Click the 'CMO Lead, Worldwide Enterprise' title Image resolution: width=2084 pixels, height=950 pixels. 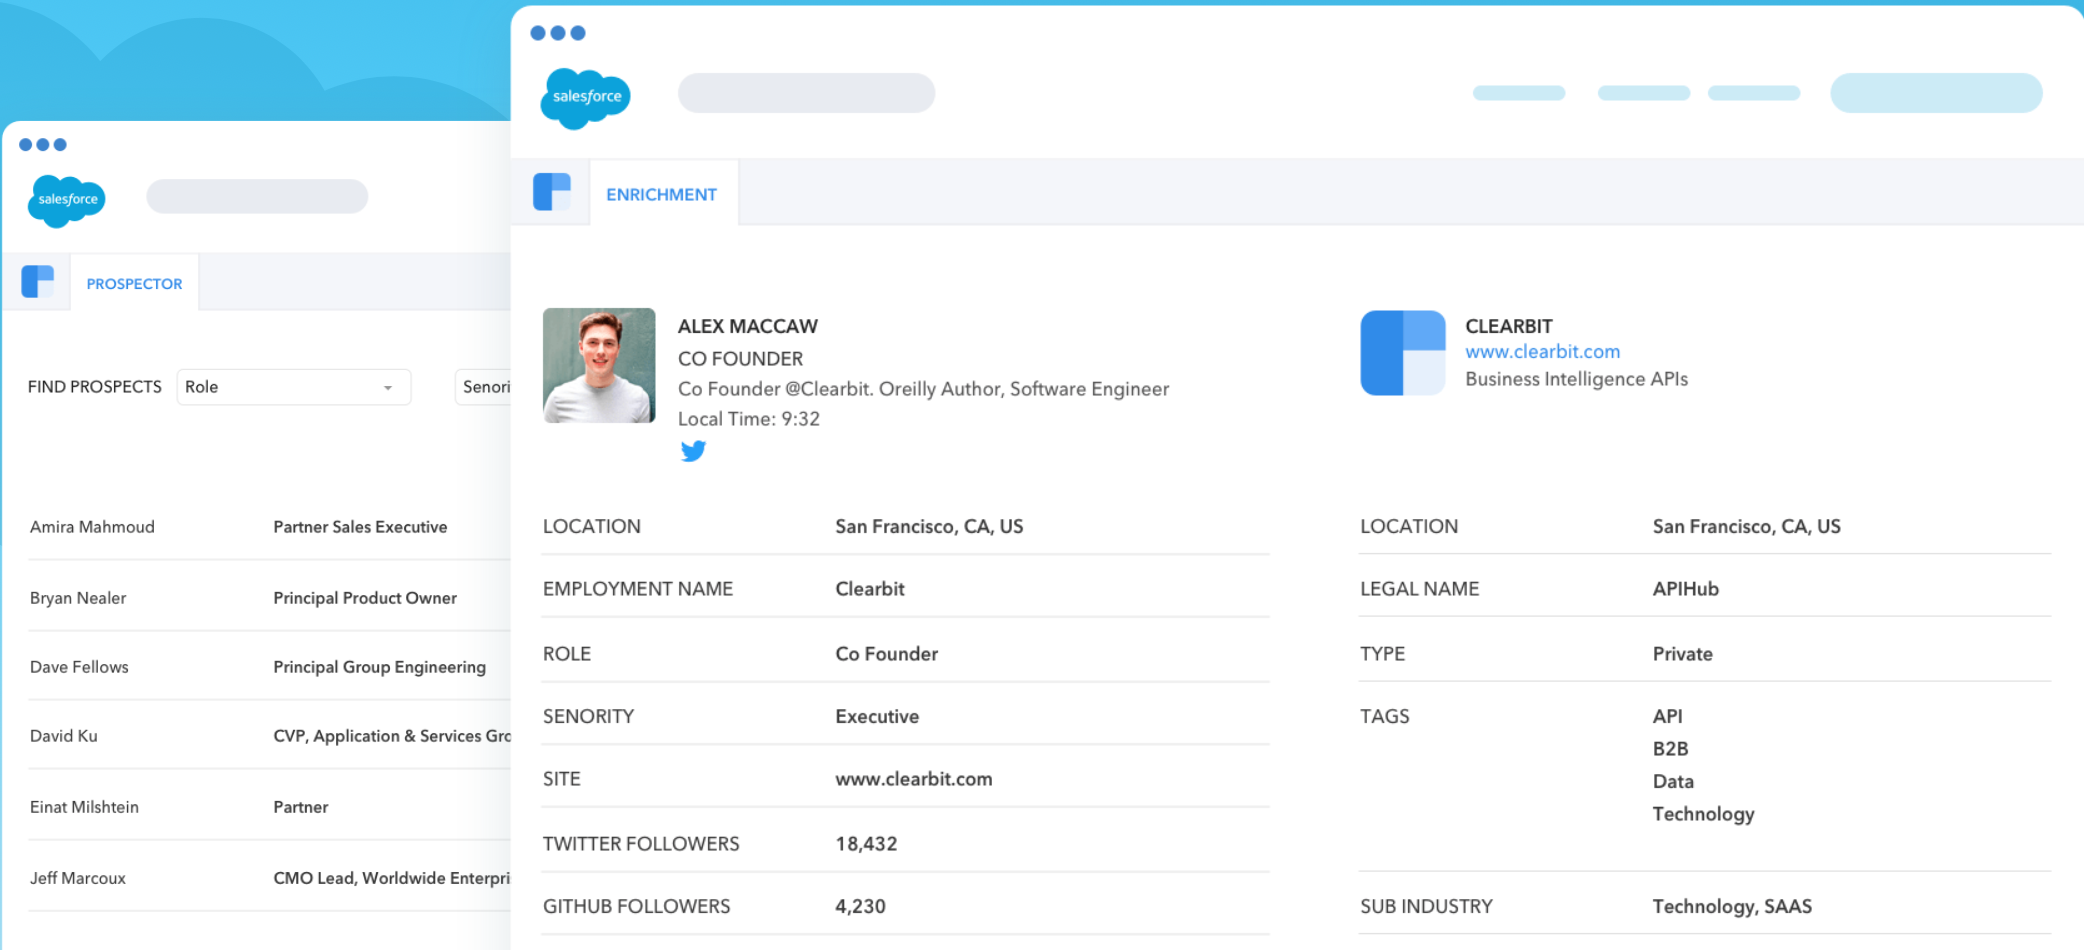pos(392,878)
